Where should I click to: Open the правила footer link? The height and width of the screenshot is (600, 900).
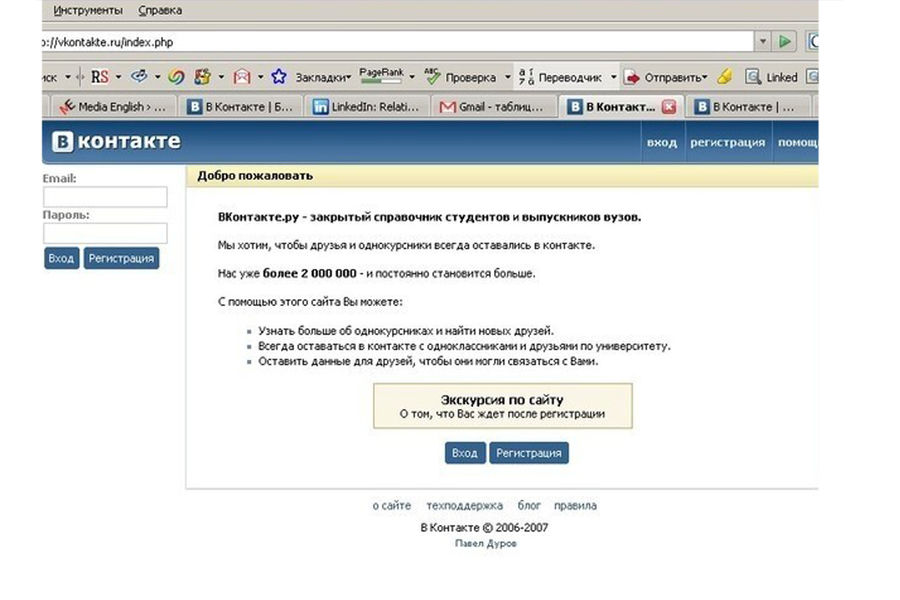[575, 506]
